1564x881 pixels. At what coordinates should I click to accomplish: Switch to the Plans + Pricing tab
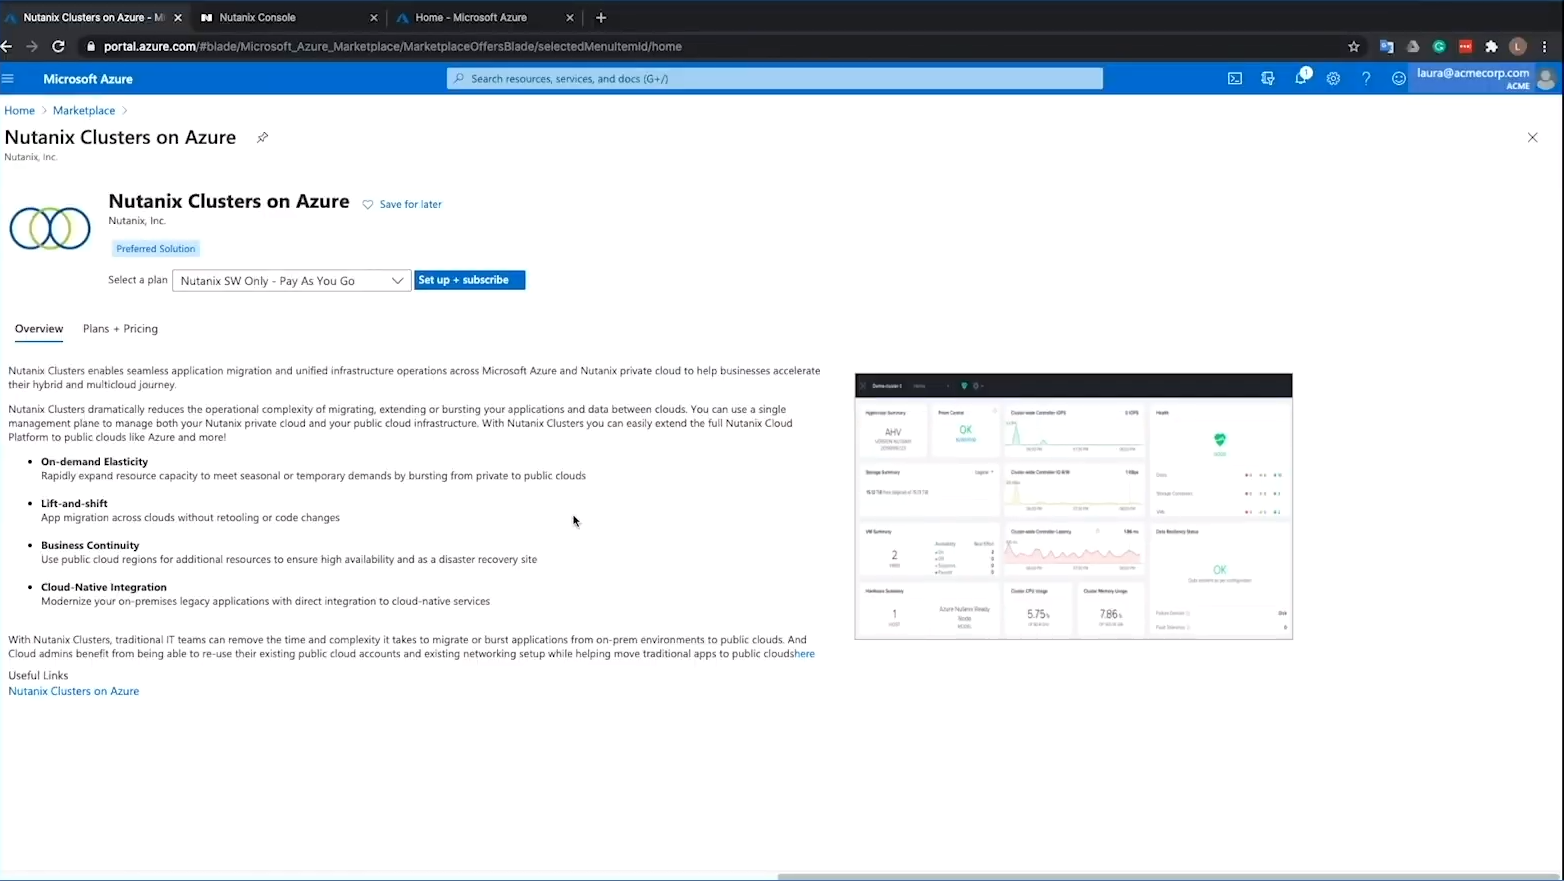click(120, 329)
